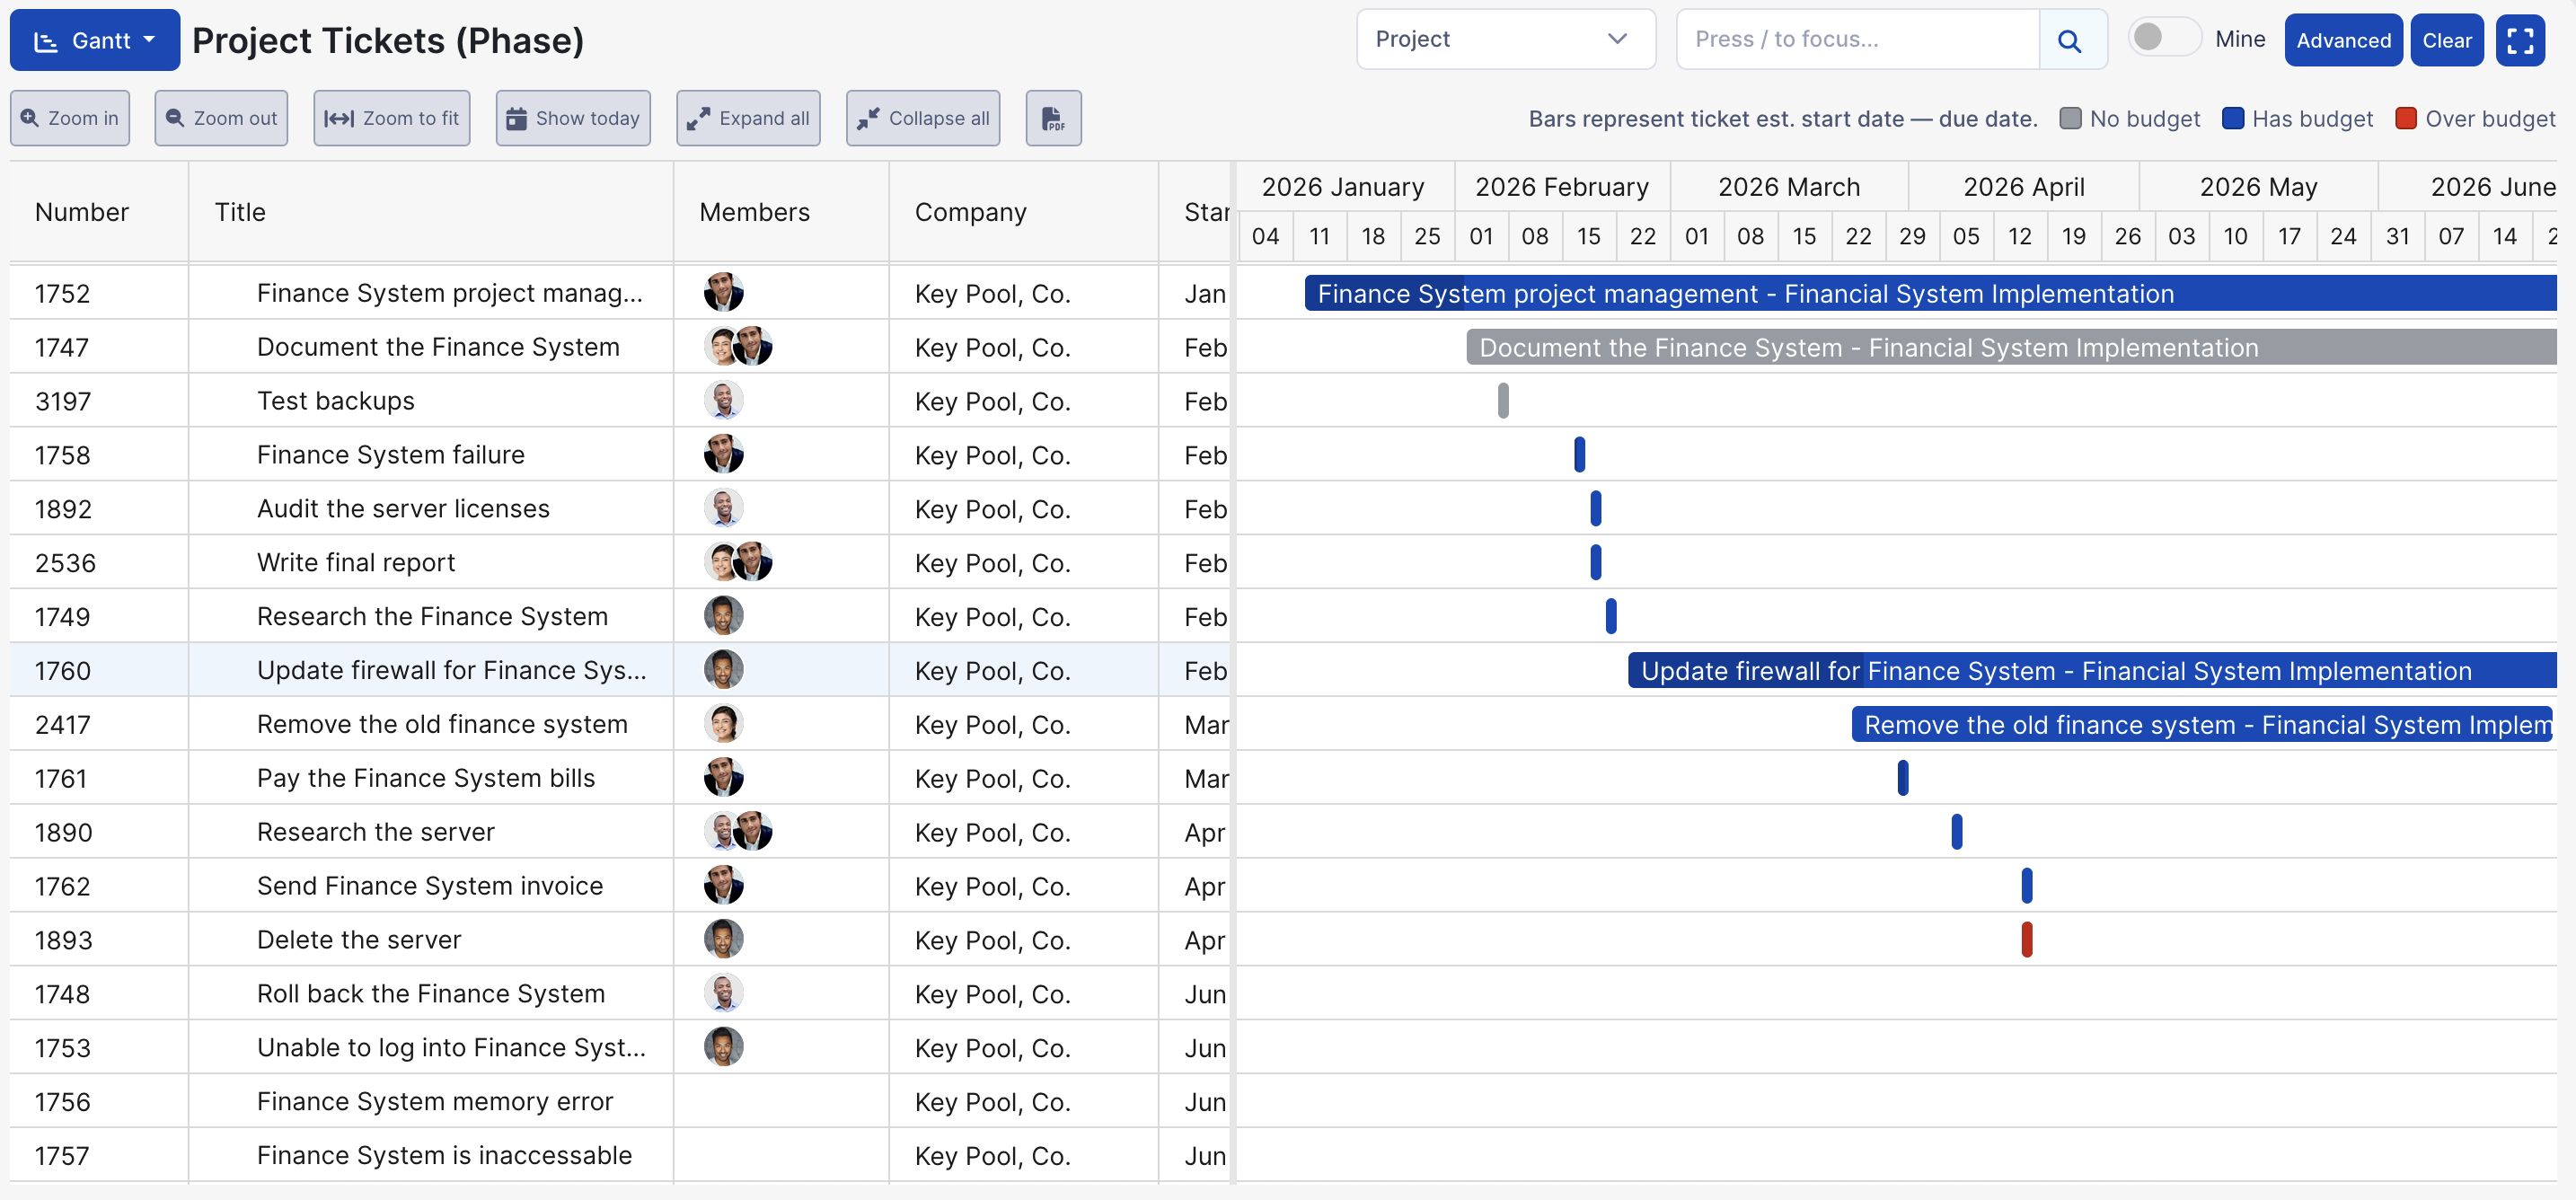Image resolution: width=2576 pixels, height=1200 pixels.
Task: Expand all rows
Action: pyautogui.click(x=748, y=118)
